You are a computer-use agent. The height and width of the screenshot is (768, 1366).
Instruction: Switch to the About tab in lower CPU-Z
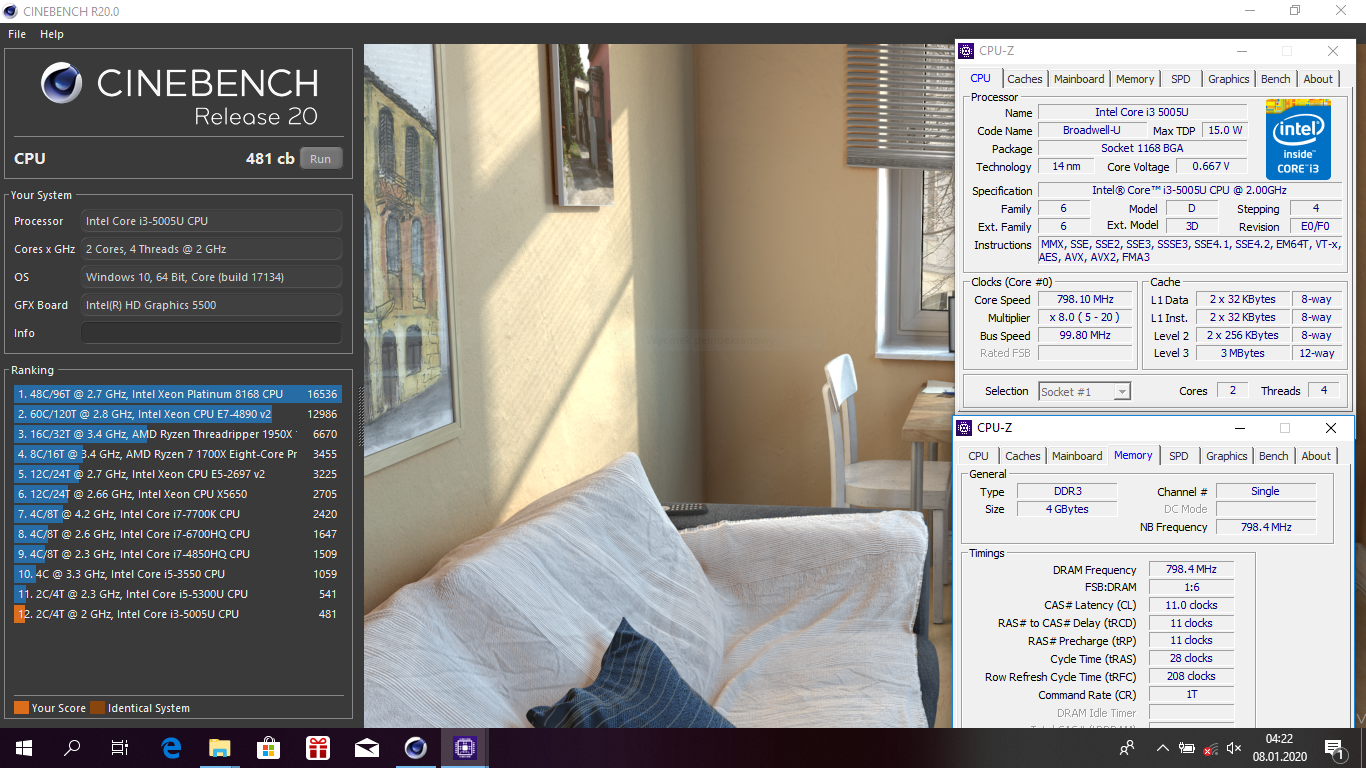(x=1316, y=456)
